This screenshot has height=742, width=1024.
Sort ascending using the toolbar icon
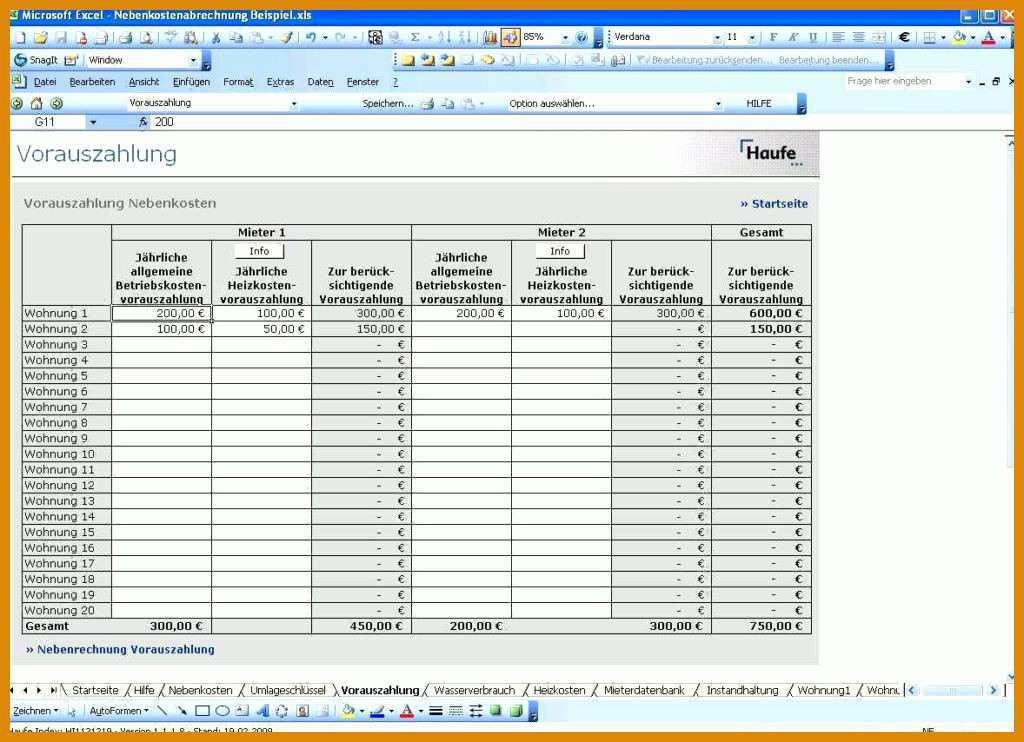point(444,37)
